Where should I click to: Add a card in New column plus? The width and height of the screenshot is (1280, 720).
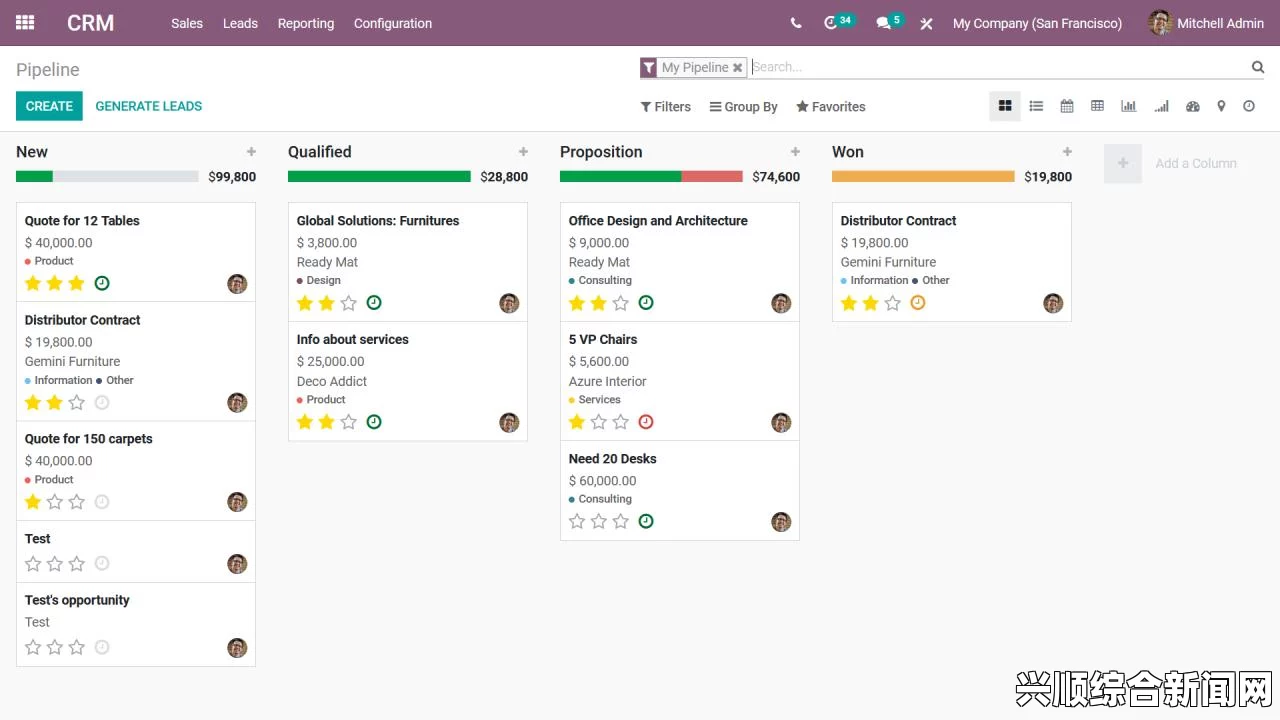pyautogui.click(x=251, y=152)
